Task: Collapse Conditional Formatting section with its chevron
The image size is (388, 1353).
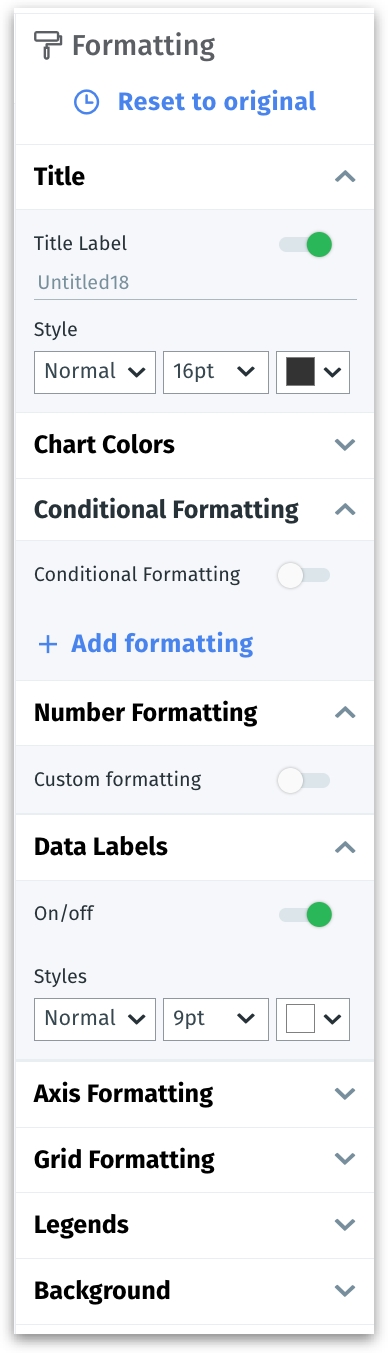Action: tap(345, 510)
